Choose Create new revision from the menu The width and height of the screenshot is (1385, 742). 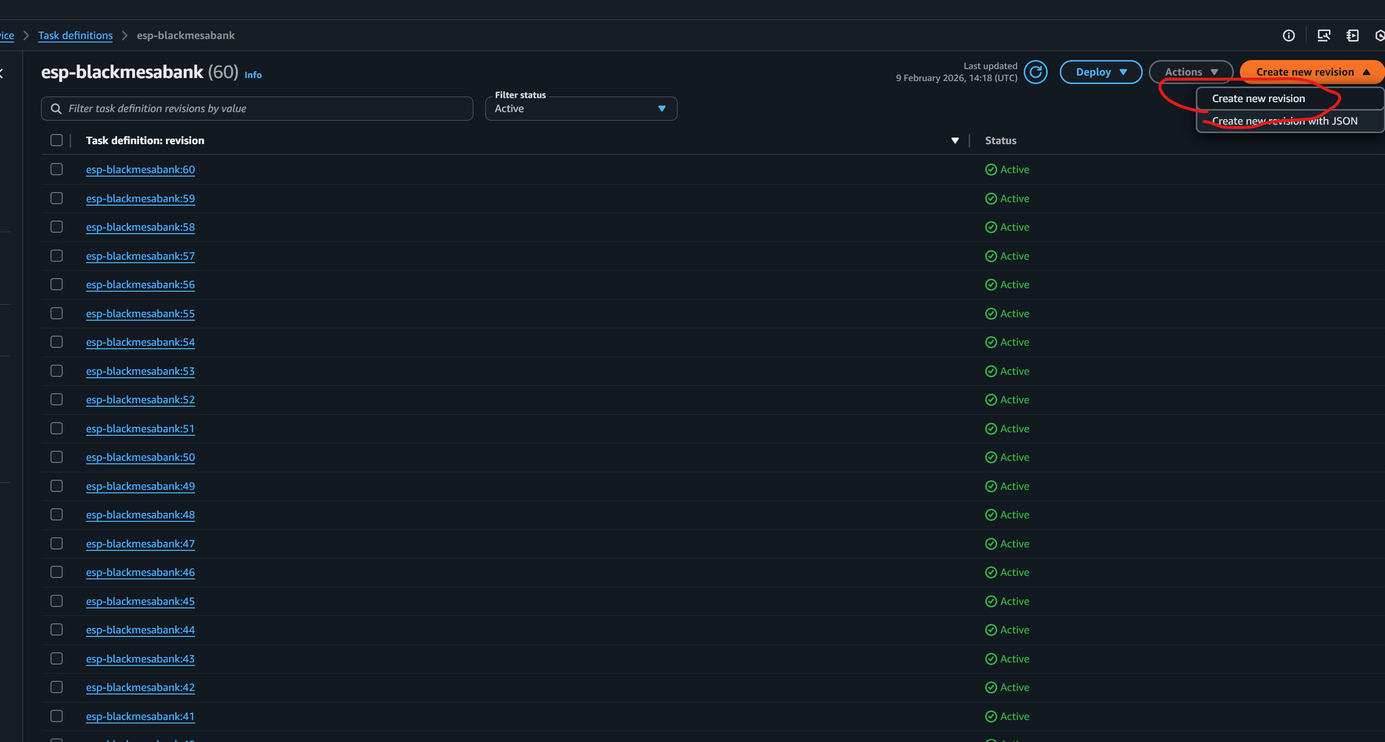(x=1258, y=99)
